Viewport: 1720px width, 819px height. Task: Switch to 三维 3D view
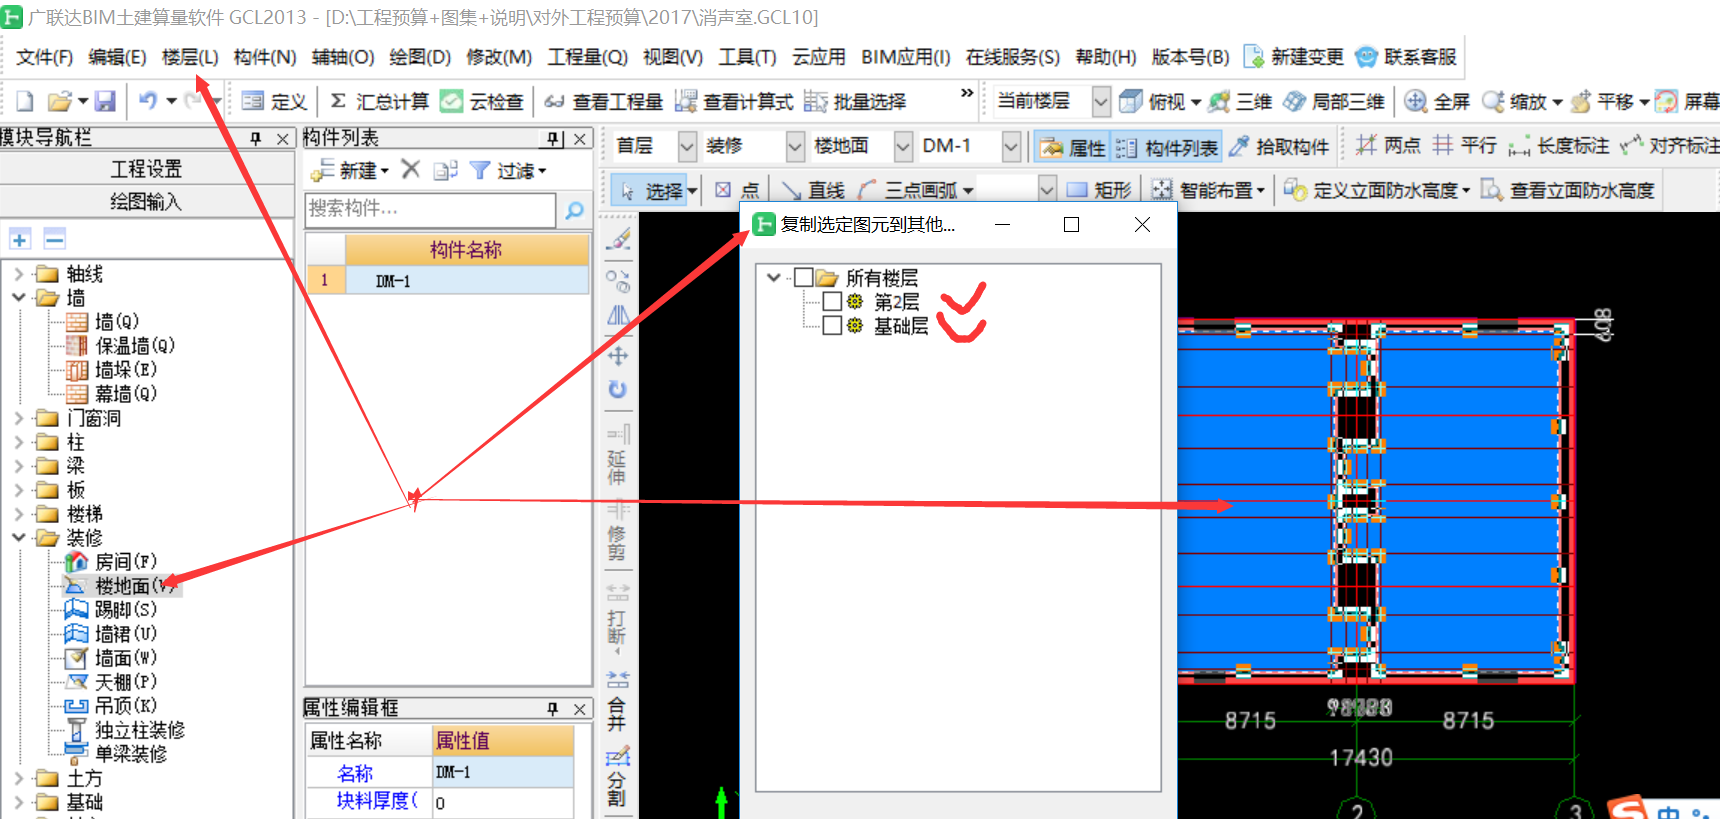(x=1240, y=101)
